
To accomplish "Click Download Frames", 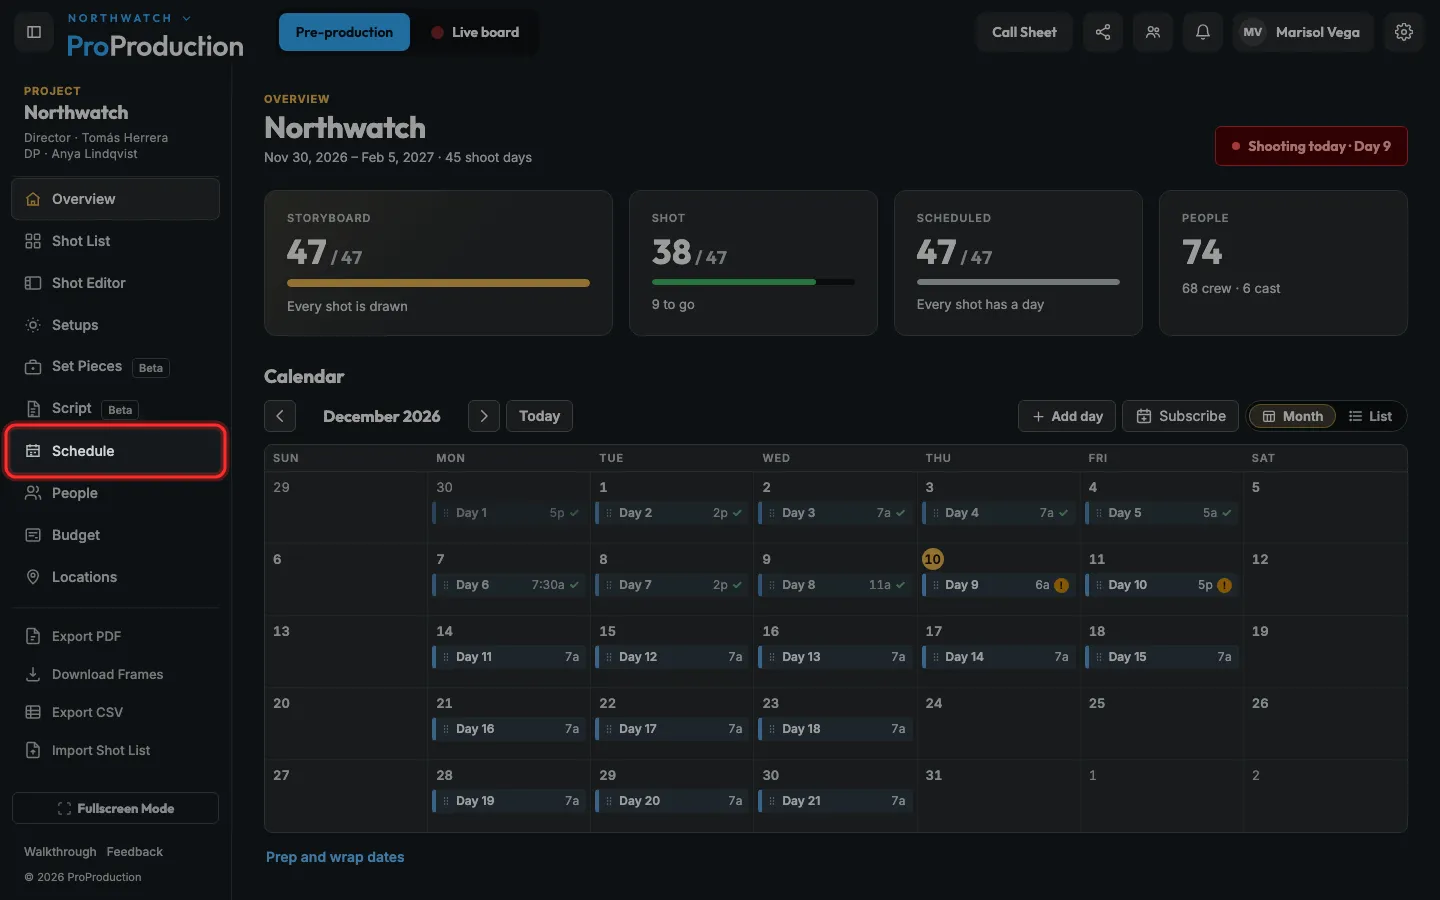I will (116, 674).
